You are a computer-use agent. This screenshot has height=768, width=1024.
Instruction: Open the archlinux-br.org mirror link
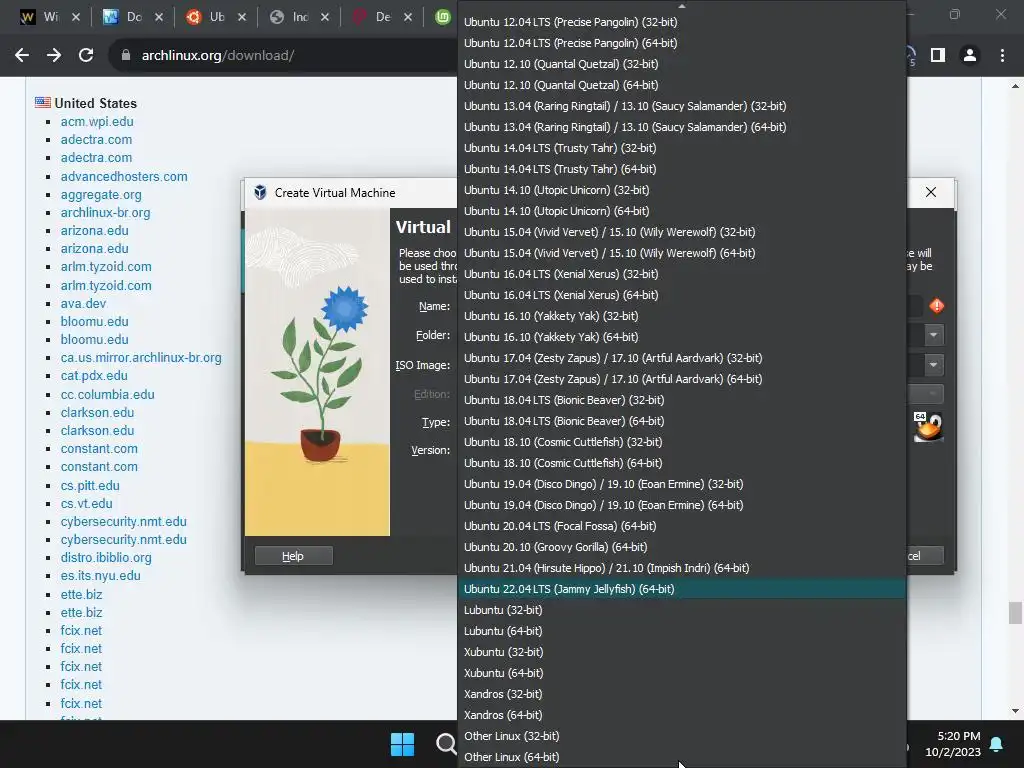[105, 212]
